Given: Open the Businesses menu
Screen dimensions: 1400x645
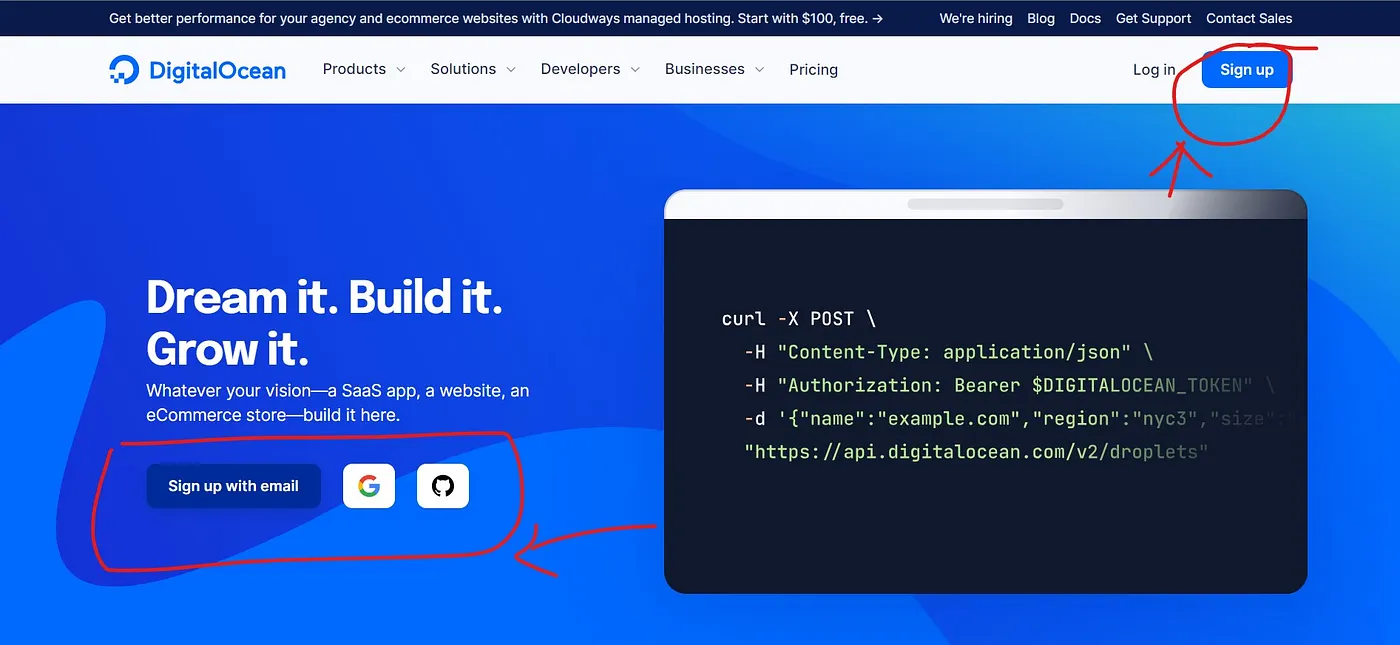Looking at the screenshot, I should (714, 69).
